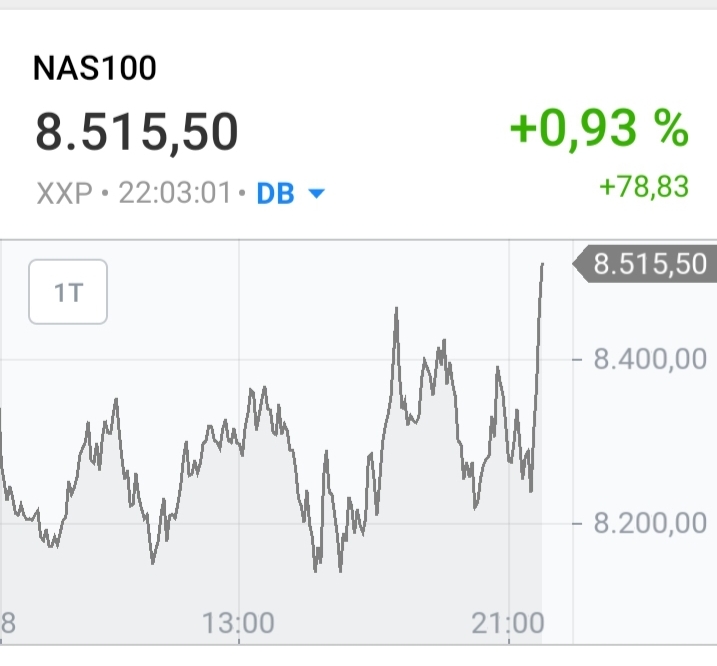The image size is (717, 666).
Task: Click the 8 label at the time axis start
Action: [x=8, y=624]
